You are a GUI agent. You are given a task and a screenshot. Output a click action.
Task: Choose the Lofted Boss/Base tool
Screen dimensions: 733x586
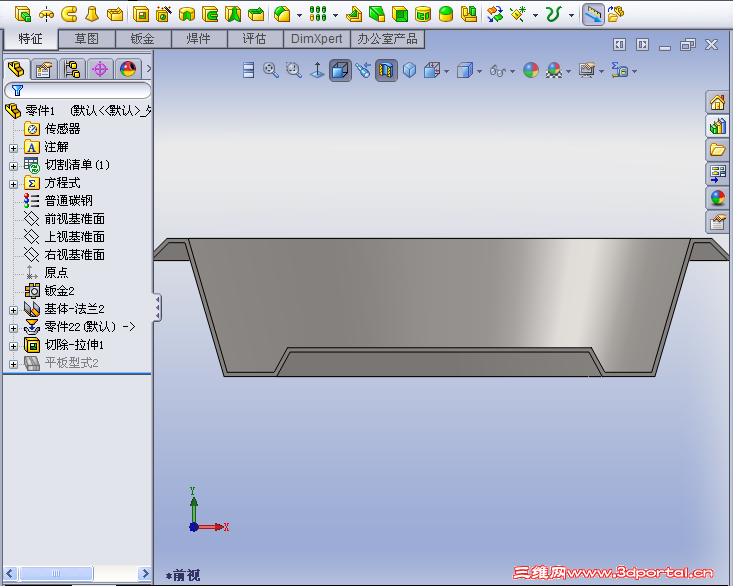pos(92,14)
